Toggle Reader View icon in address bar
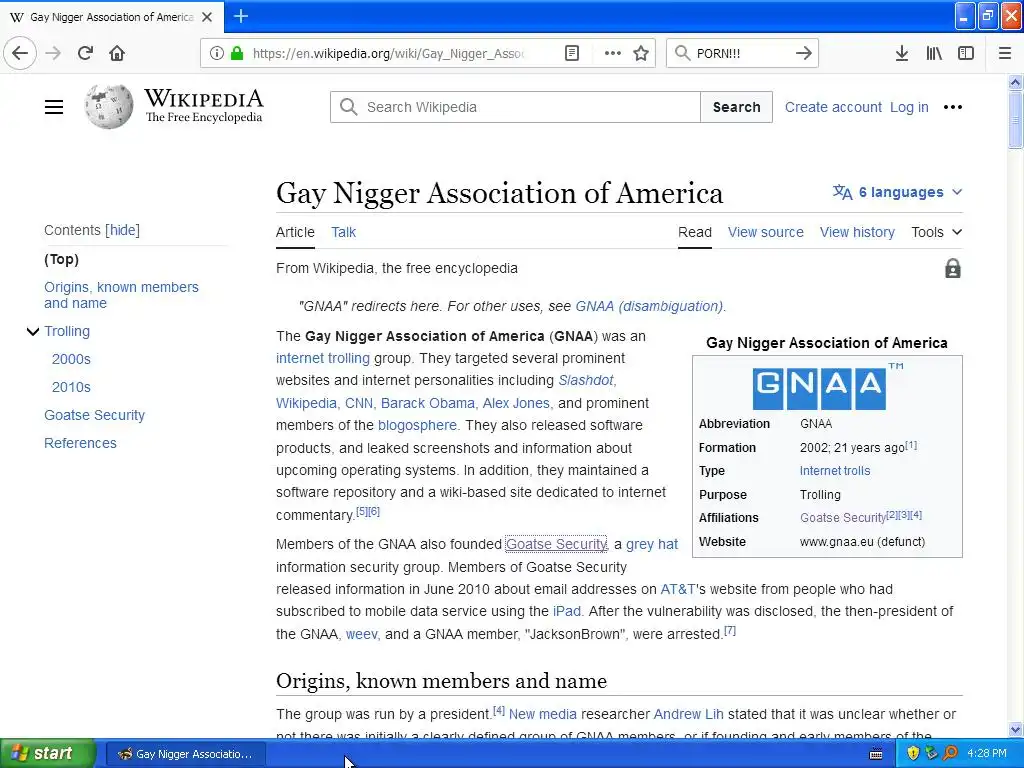Image resolution: width=1024 pixels, height=768 pixels. click(x=571, y=54)
